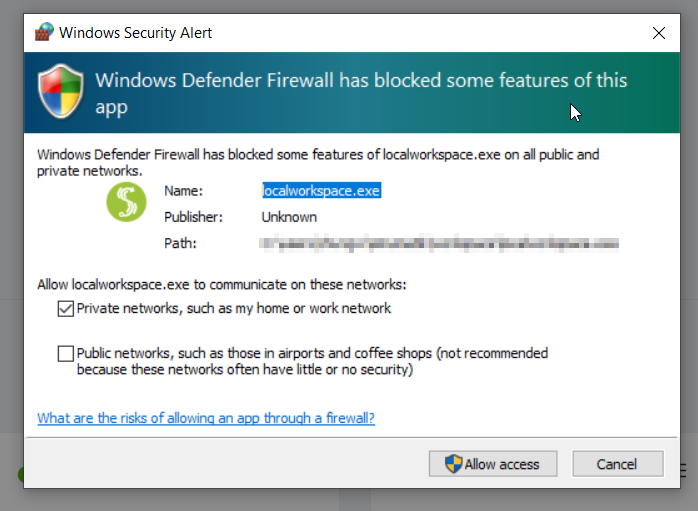Click the Public networks airports and coffee shops label

pos(312,361)
